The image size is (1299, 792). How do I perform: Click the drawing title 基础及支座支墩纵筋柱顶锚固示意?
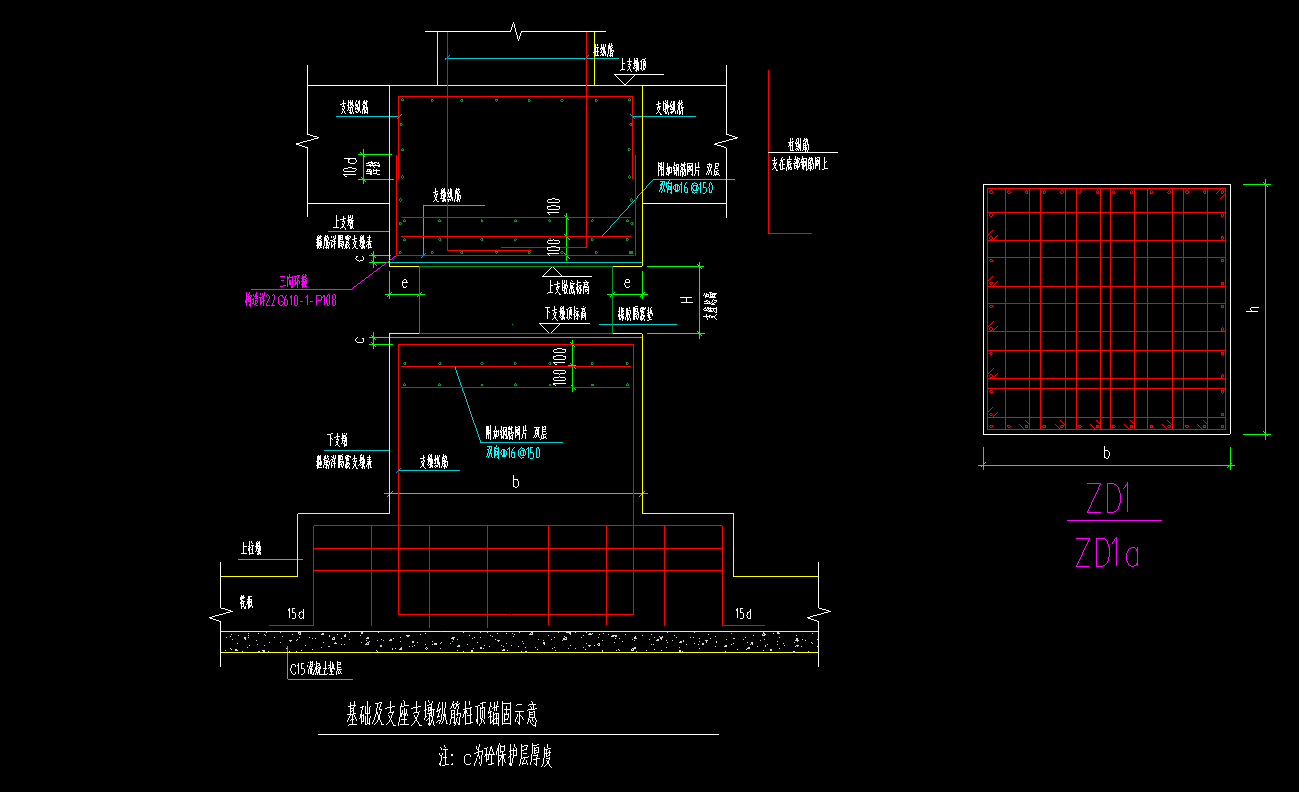tap(444, 714)
